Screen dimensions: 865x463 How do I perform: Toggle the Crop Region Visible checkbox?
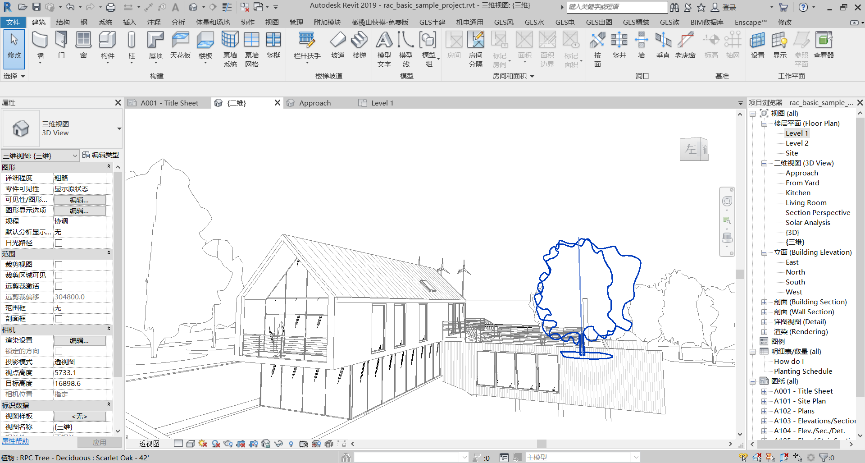click(x=58, y=275)
